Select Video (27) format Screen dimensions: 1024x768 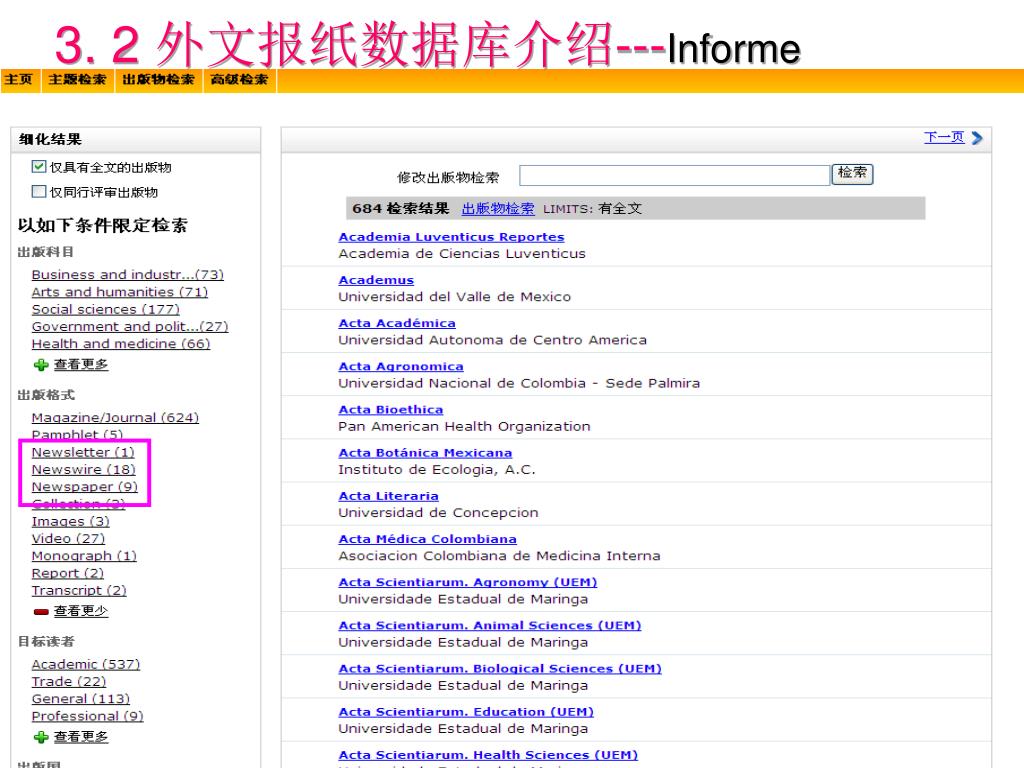coord(69,539)
